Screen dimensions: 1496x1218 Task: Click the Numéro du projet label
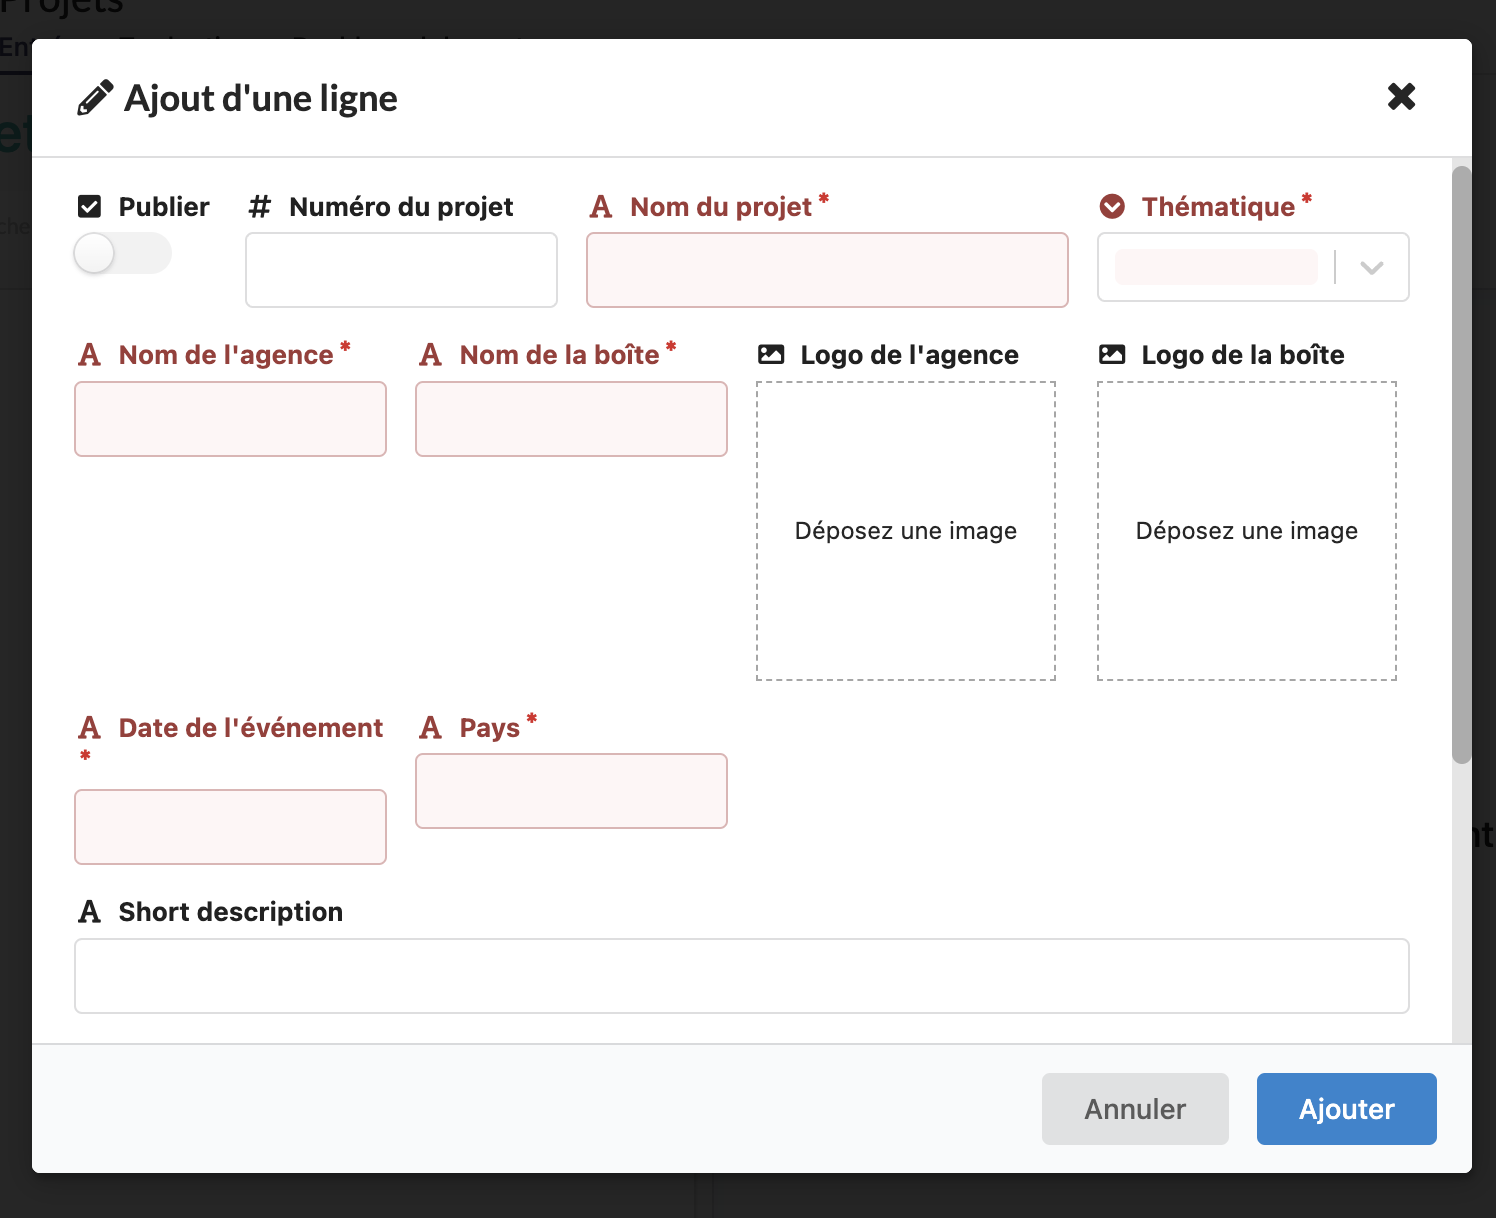tap(401, 207)
